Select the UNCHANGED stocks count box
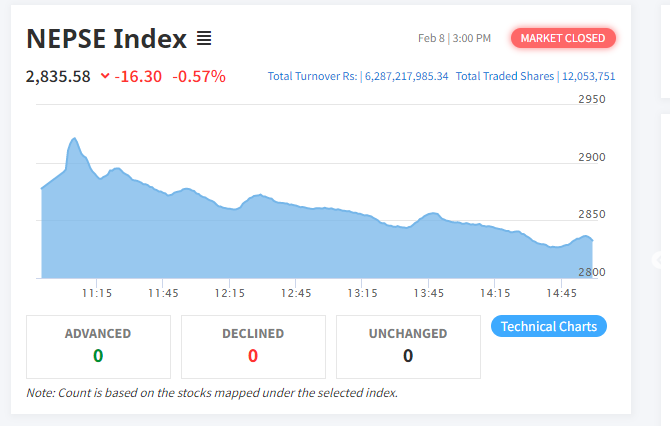 coord(408,346)
